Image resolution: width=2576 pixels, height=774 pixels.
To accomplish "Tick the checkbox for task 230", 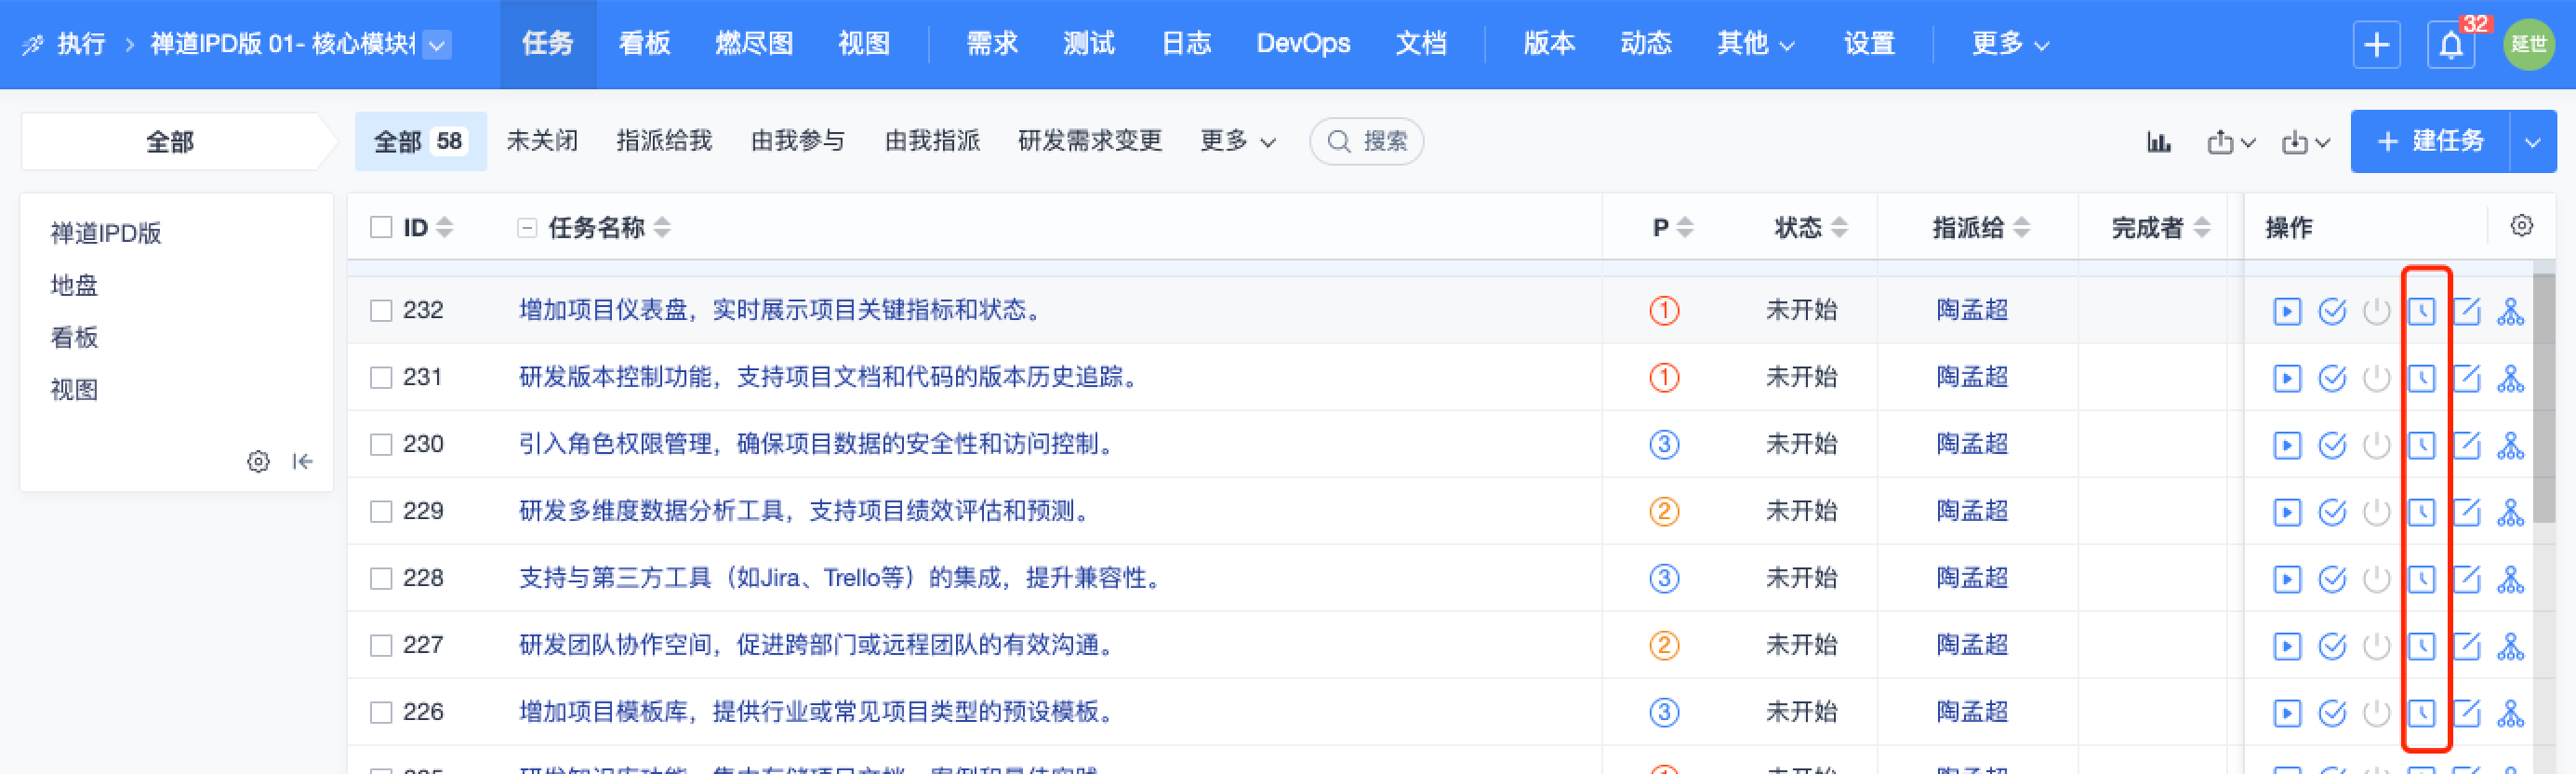I will 381,445.
